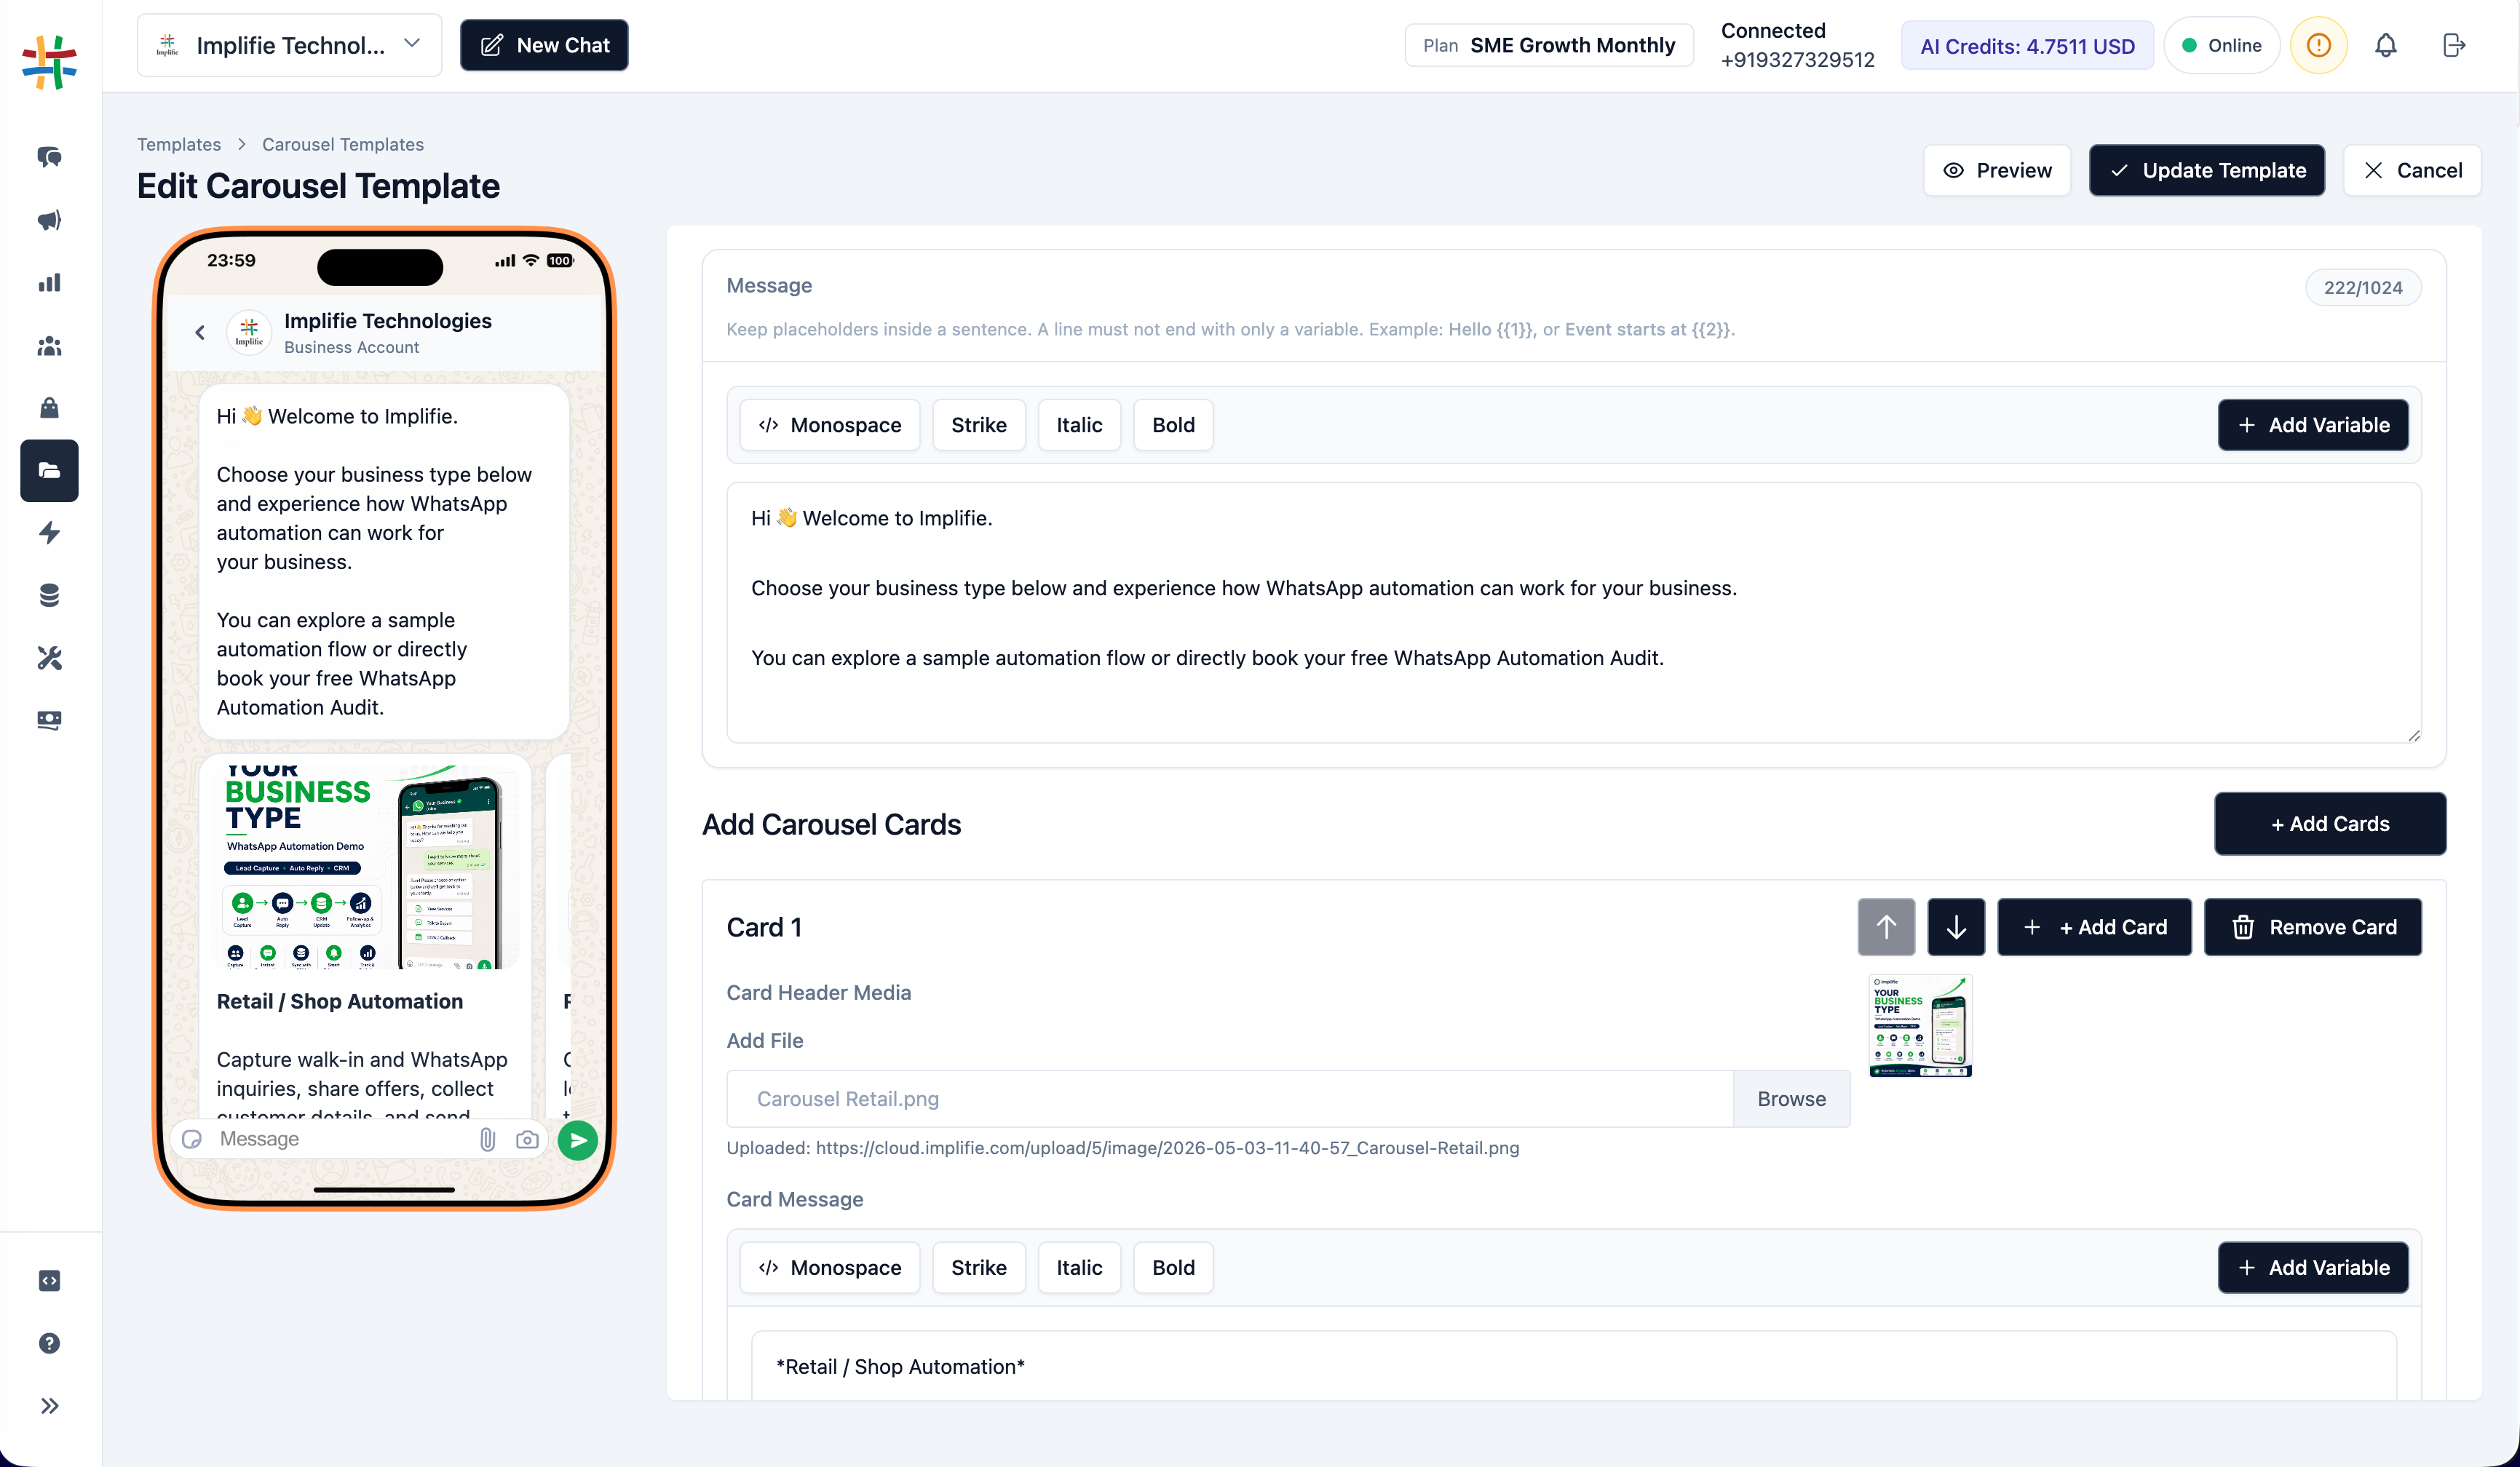Browse for a card header file
This screenshot has width=2520, height=1467.
tap(1791, 1099)
